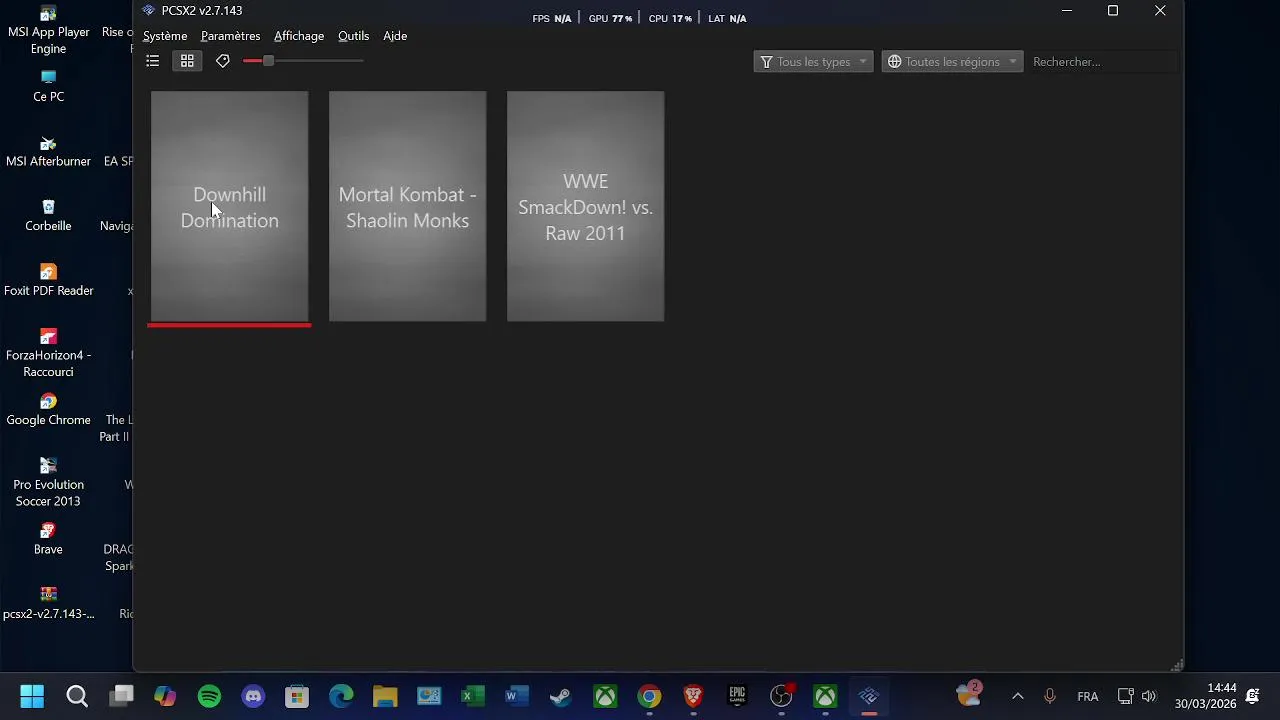Expand the Toutes les régions dropdown

tap(952, 62)
